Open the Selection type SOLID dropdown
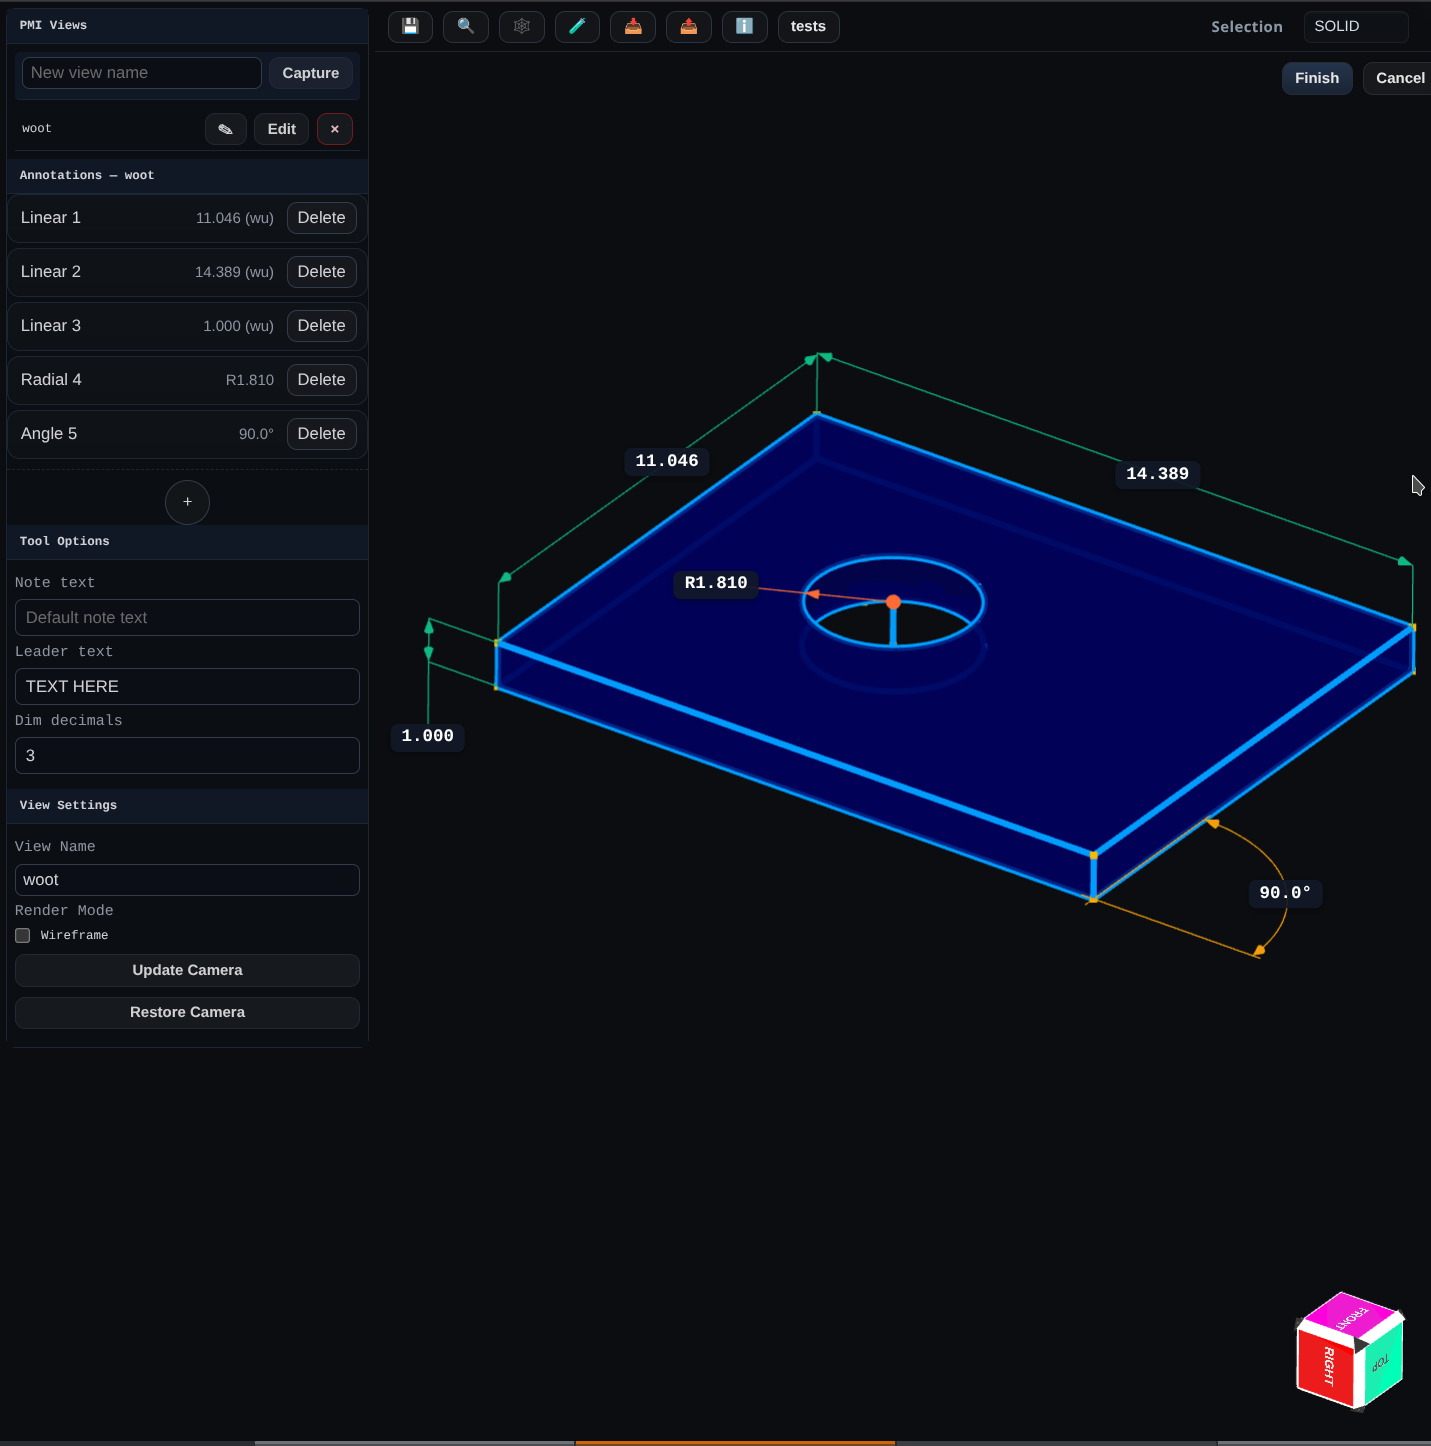This screenshot has width=1431, height=1446. [x=1355, y=27]
